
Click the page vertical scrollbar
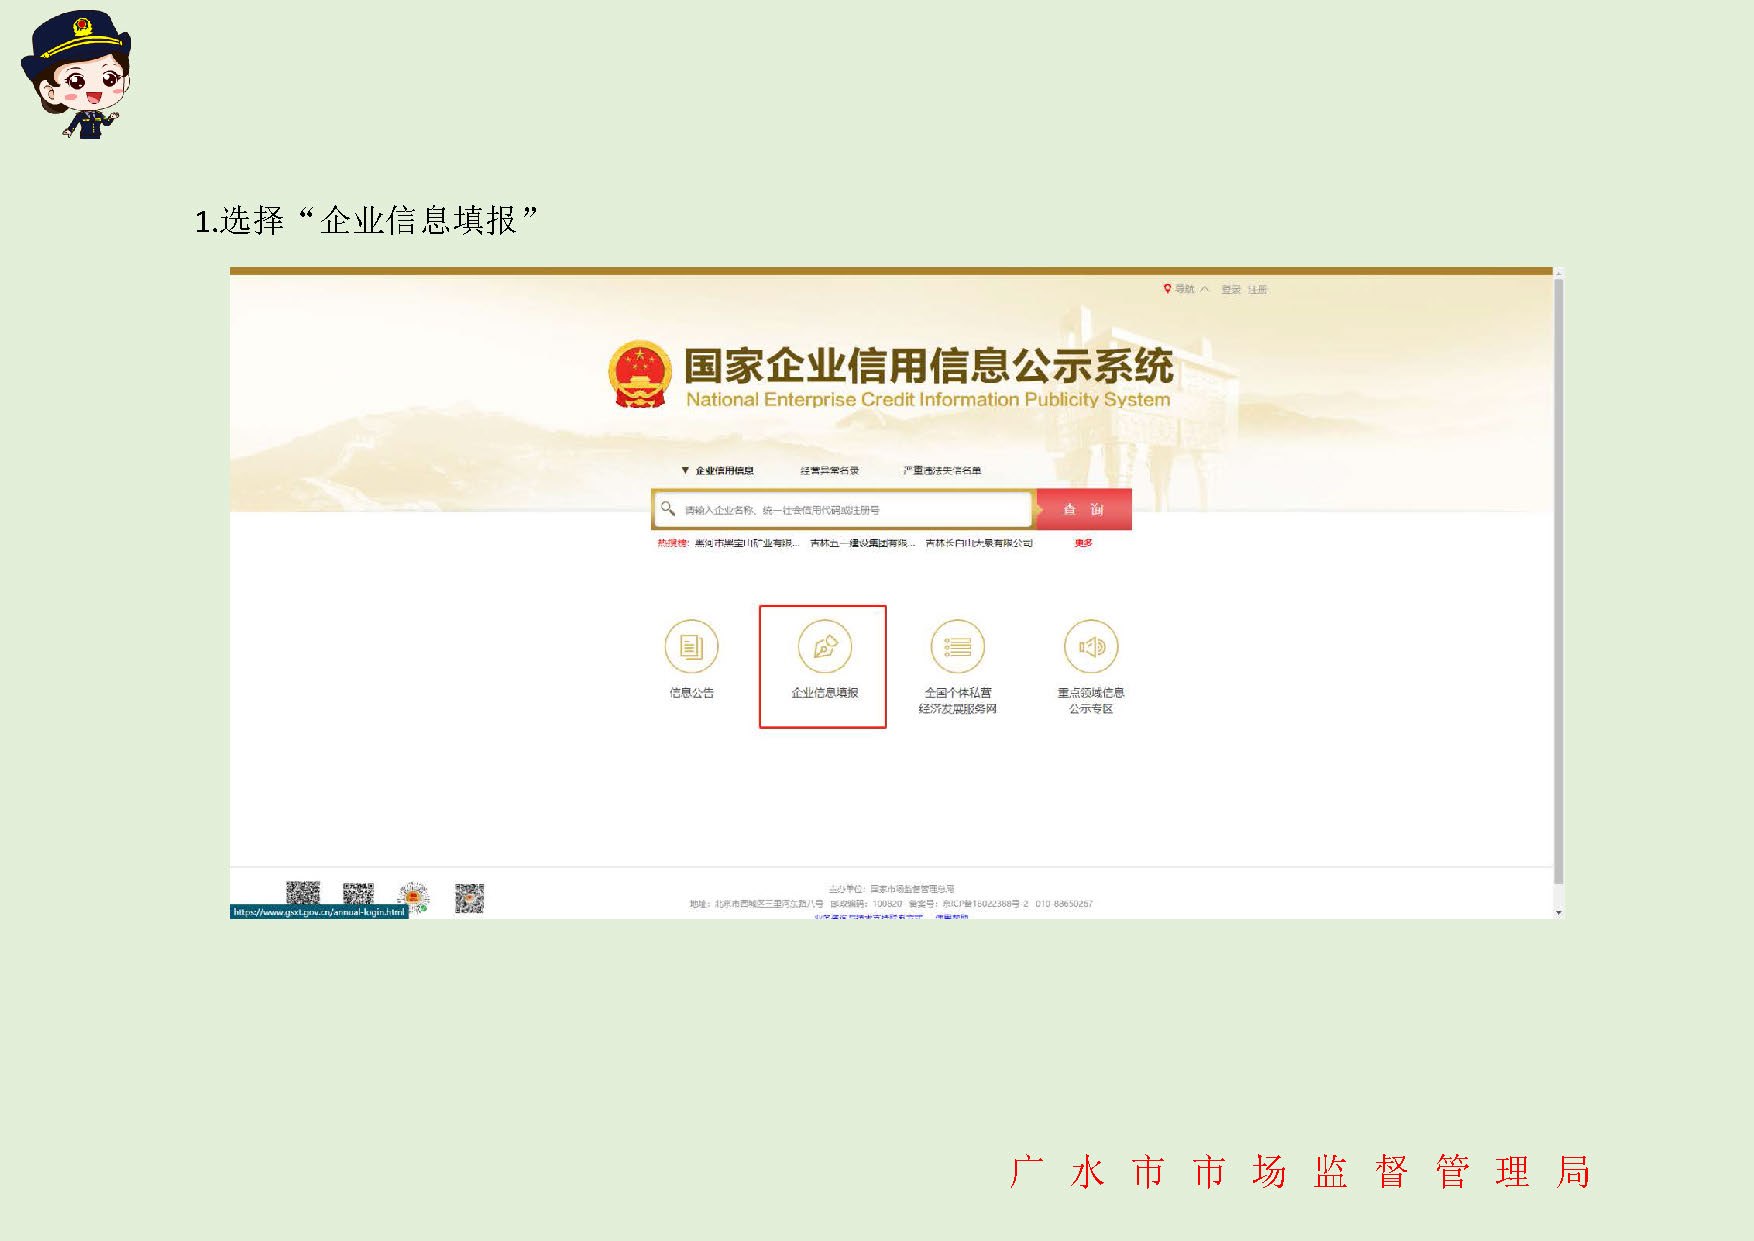point(1558,580)
